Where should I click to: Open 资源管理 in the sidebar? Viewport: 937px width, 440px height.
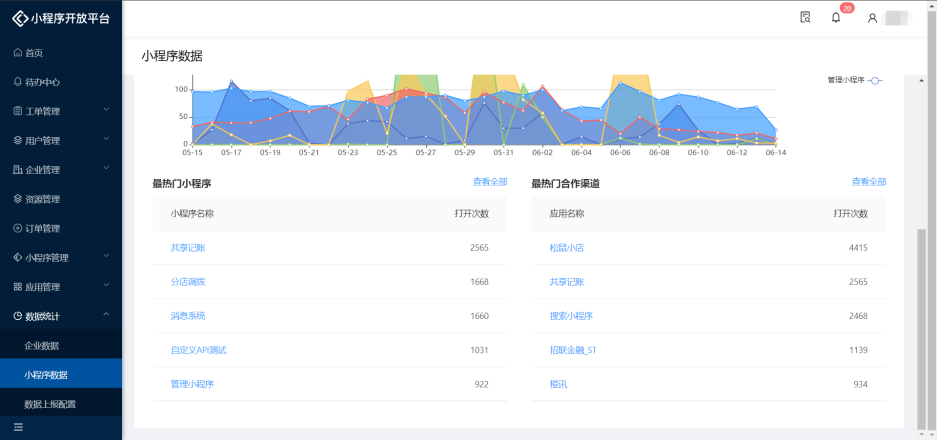point(42,199)
